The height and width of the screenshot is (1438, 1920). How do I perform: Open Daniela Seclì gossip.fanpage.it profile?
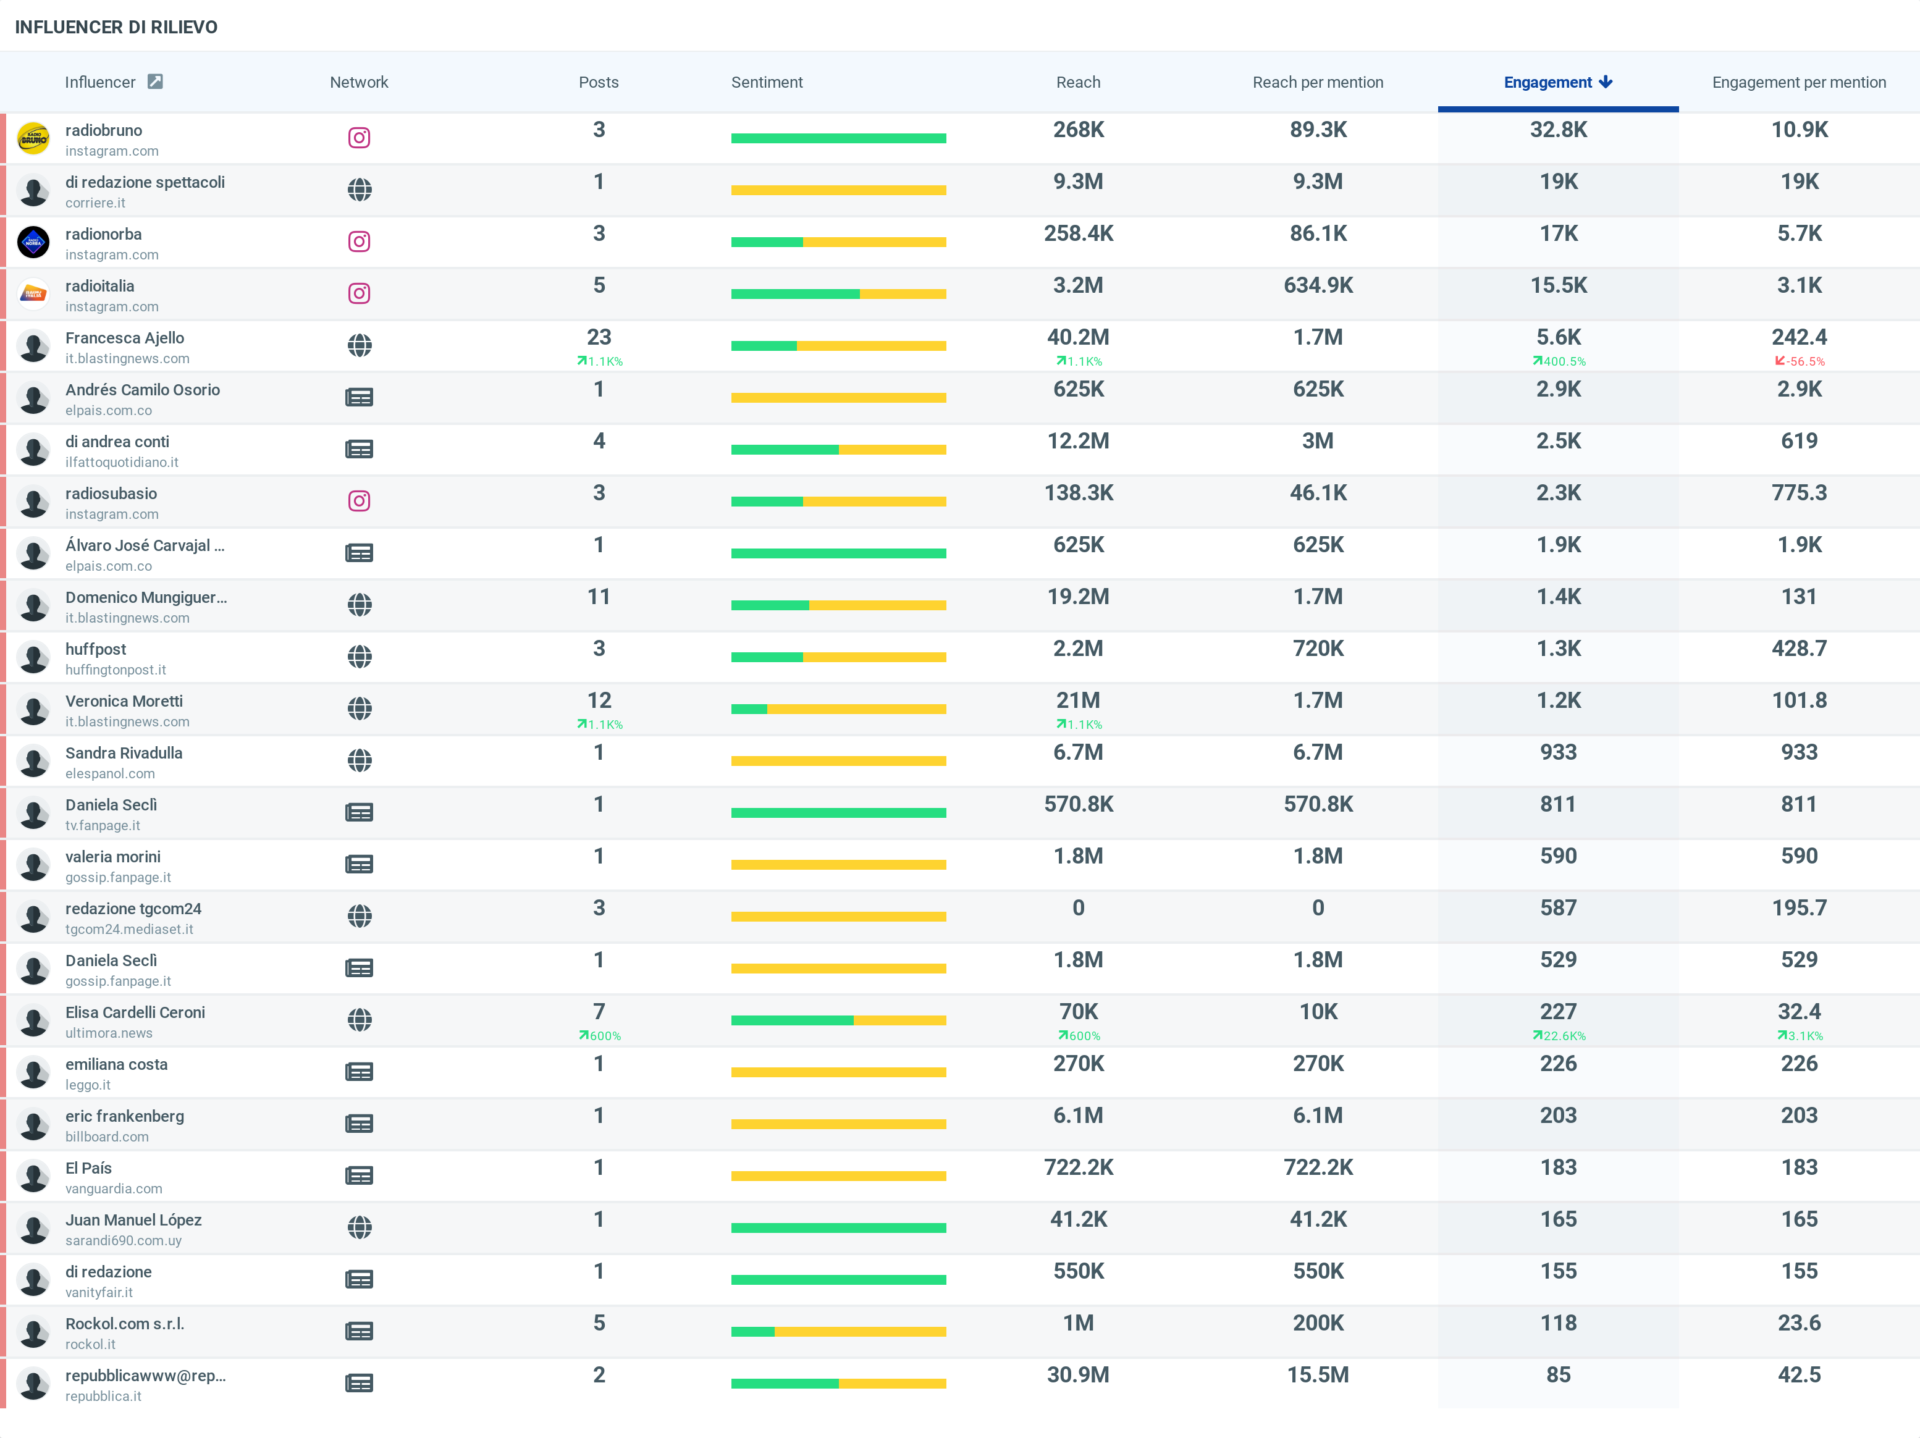click(111, 961)
